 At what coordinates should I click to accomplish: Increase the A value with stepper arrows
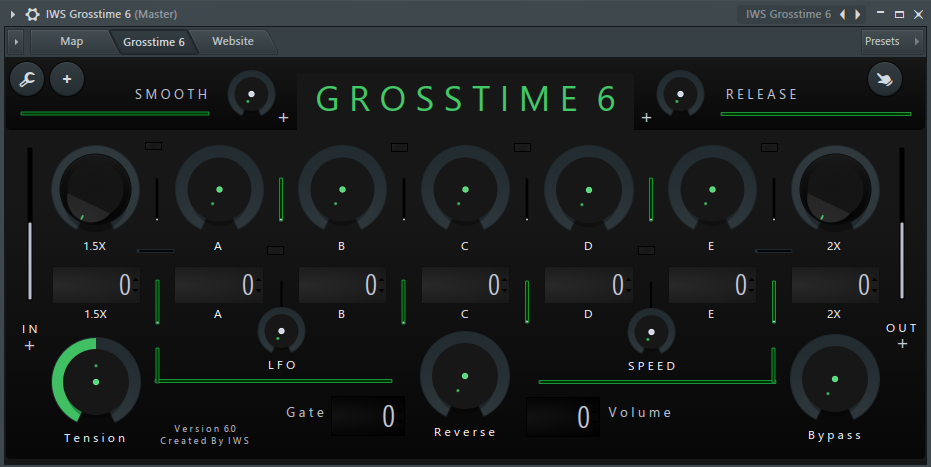click(258, 280)
